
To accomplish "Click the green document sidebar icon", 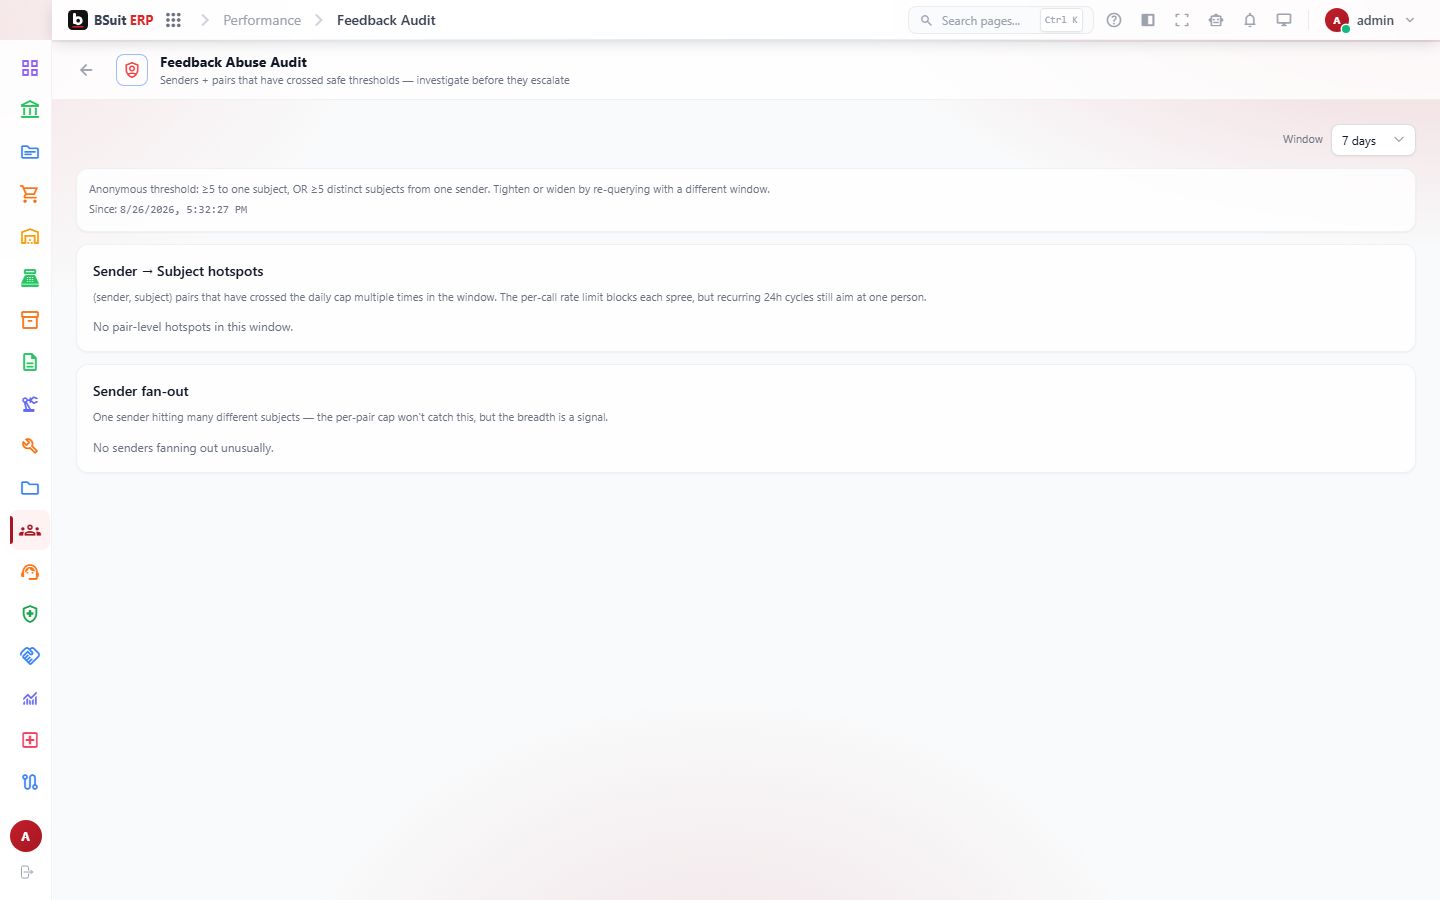I will point(30,362).
